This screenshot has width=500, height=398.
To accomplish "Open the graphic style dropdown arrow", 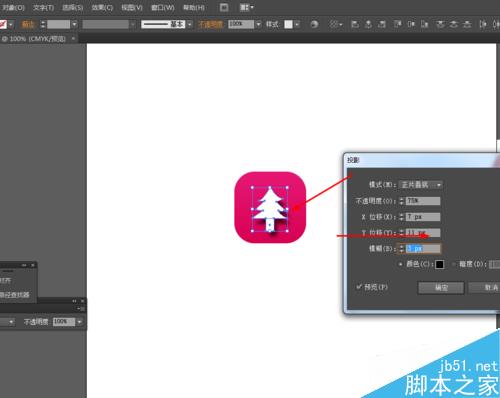I will click(x=297, y=24).
